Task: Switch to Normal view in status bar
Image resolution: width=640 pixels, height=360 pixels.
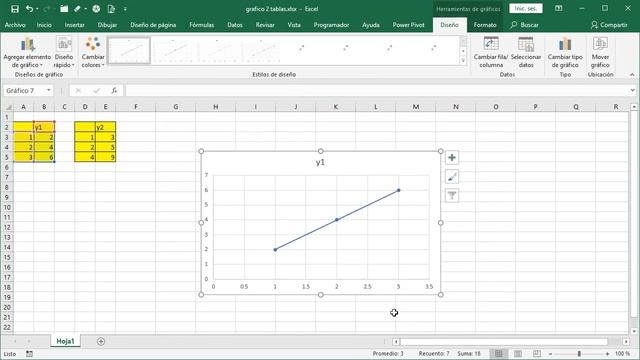Action: [x=499, y=353]
